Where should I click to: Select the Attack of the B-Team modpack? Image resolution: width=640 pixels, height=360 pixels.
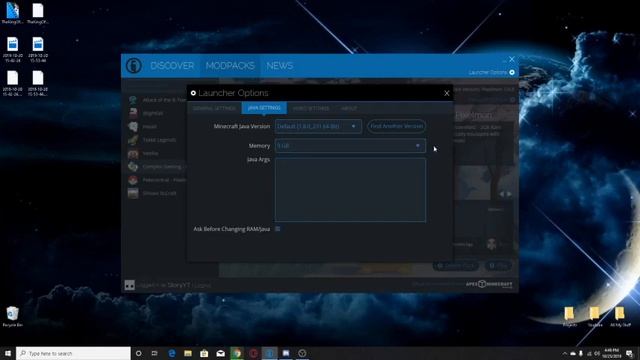click(157, 100)
